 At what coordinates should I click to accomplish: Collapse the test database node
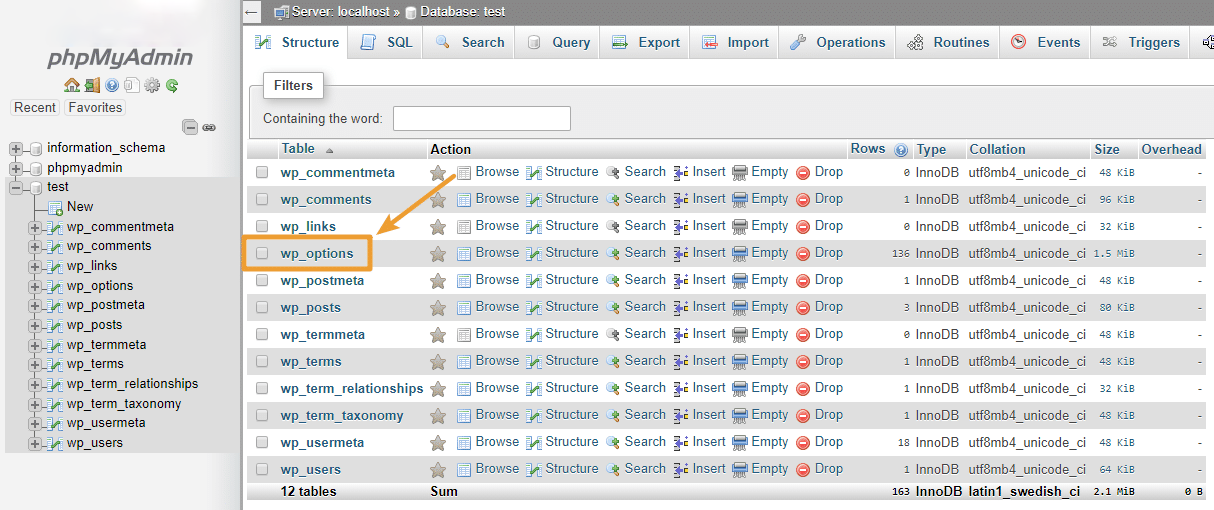click(x=16, y=187)
